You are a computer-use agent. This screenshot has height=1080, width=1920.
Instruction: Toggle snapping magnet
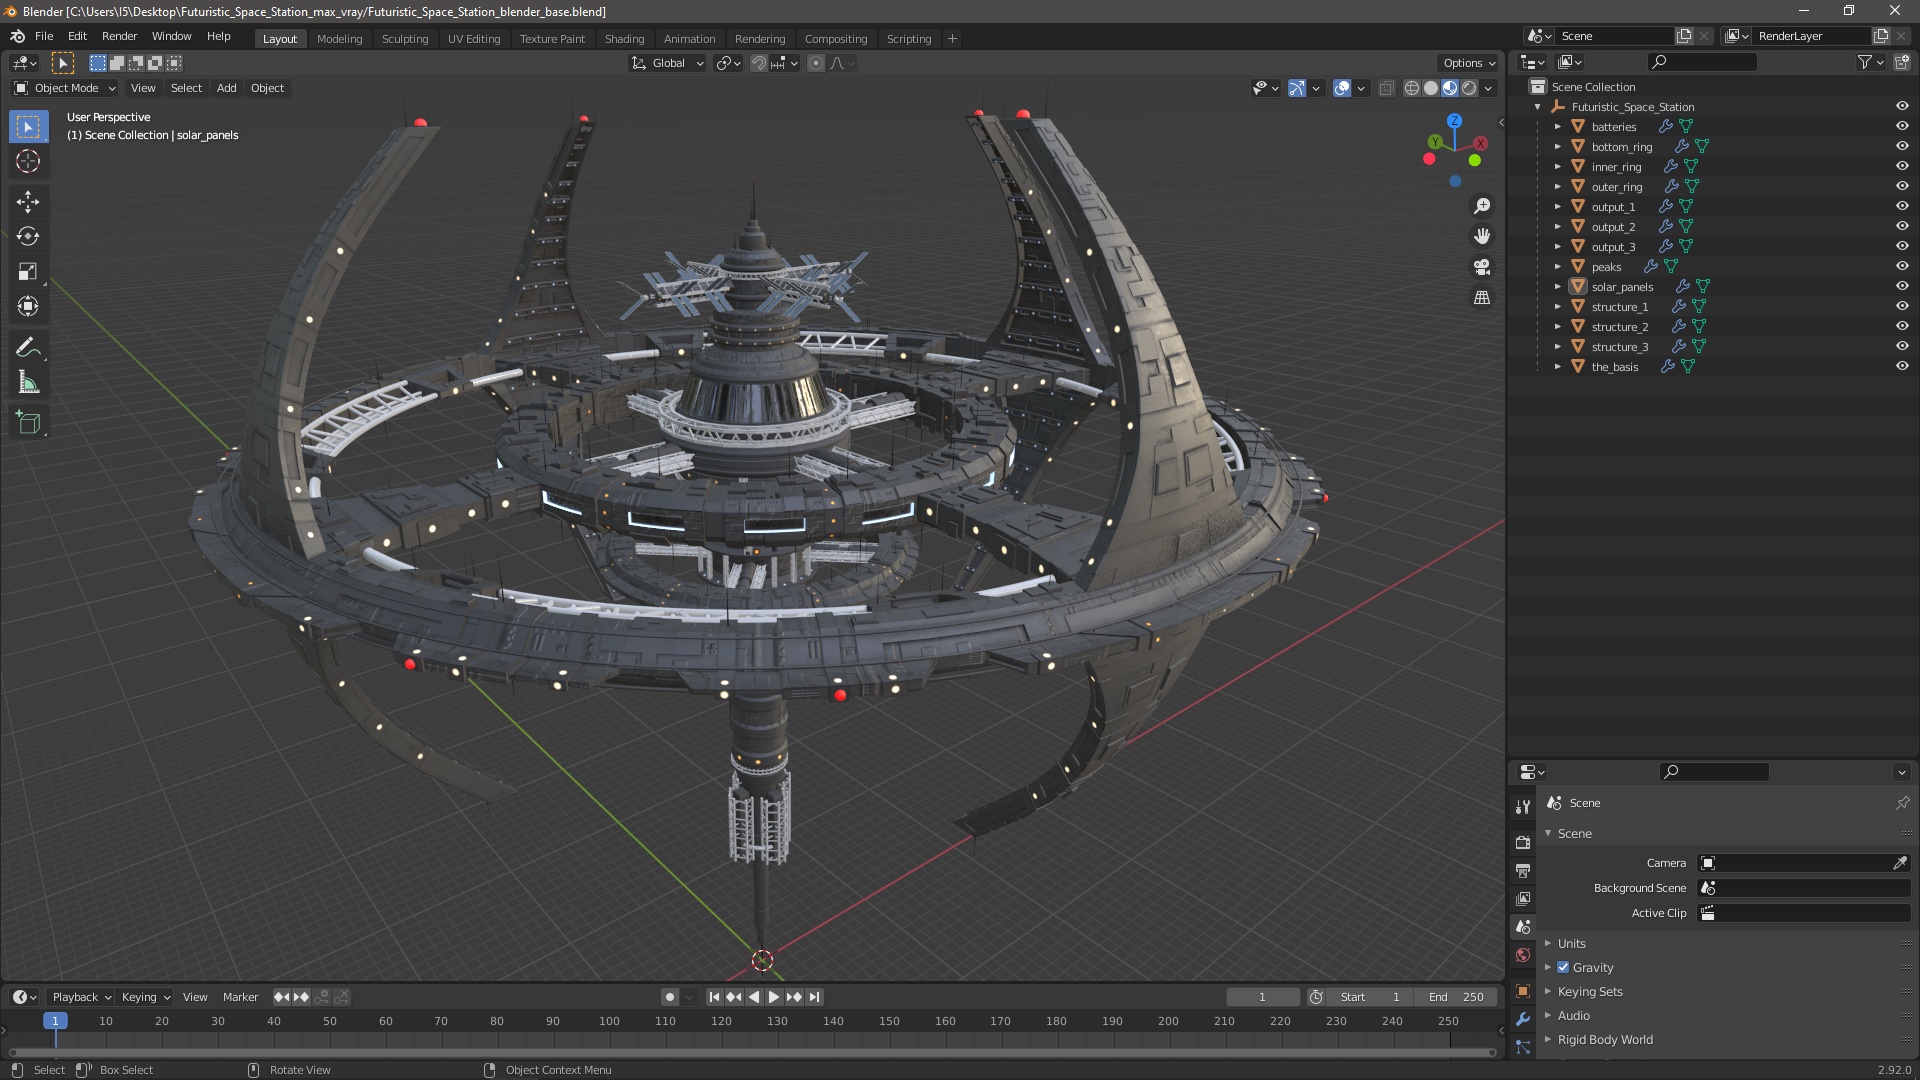pos(759,63)
